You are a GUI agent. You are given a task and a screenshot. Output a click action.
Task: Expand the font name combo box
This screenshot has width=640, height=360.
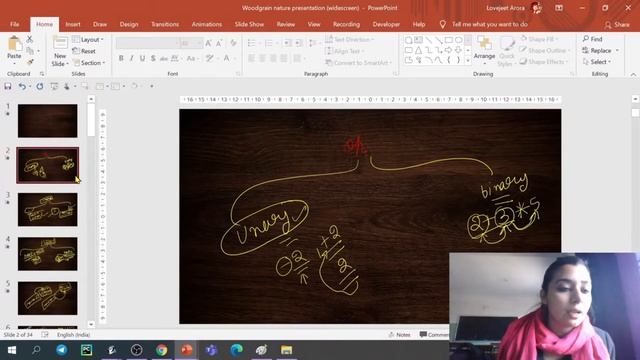177,43
